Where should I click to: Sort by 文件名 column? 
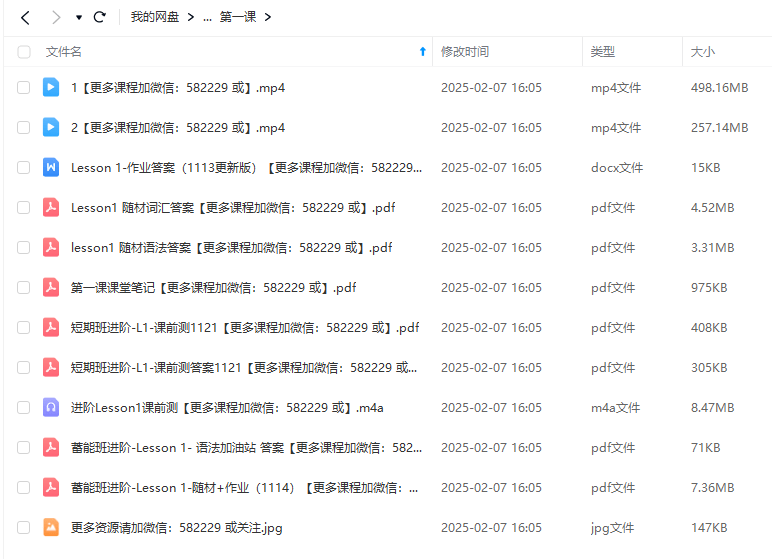coord(64,52)
